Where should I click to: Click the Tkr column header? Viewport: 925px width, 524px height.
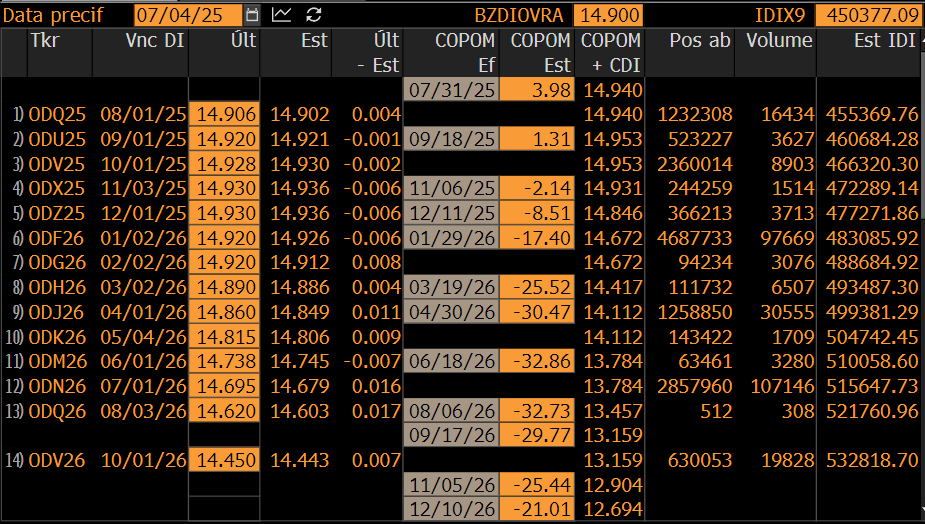click(45, 40)
